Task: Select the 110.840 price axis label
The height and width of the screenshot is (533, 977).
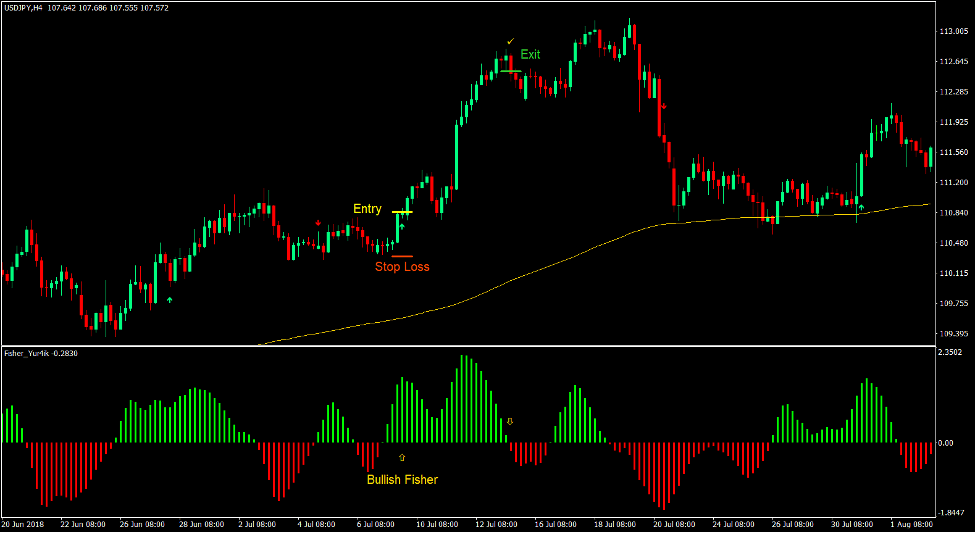Action: coord(953,213)
